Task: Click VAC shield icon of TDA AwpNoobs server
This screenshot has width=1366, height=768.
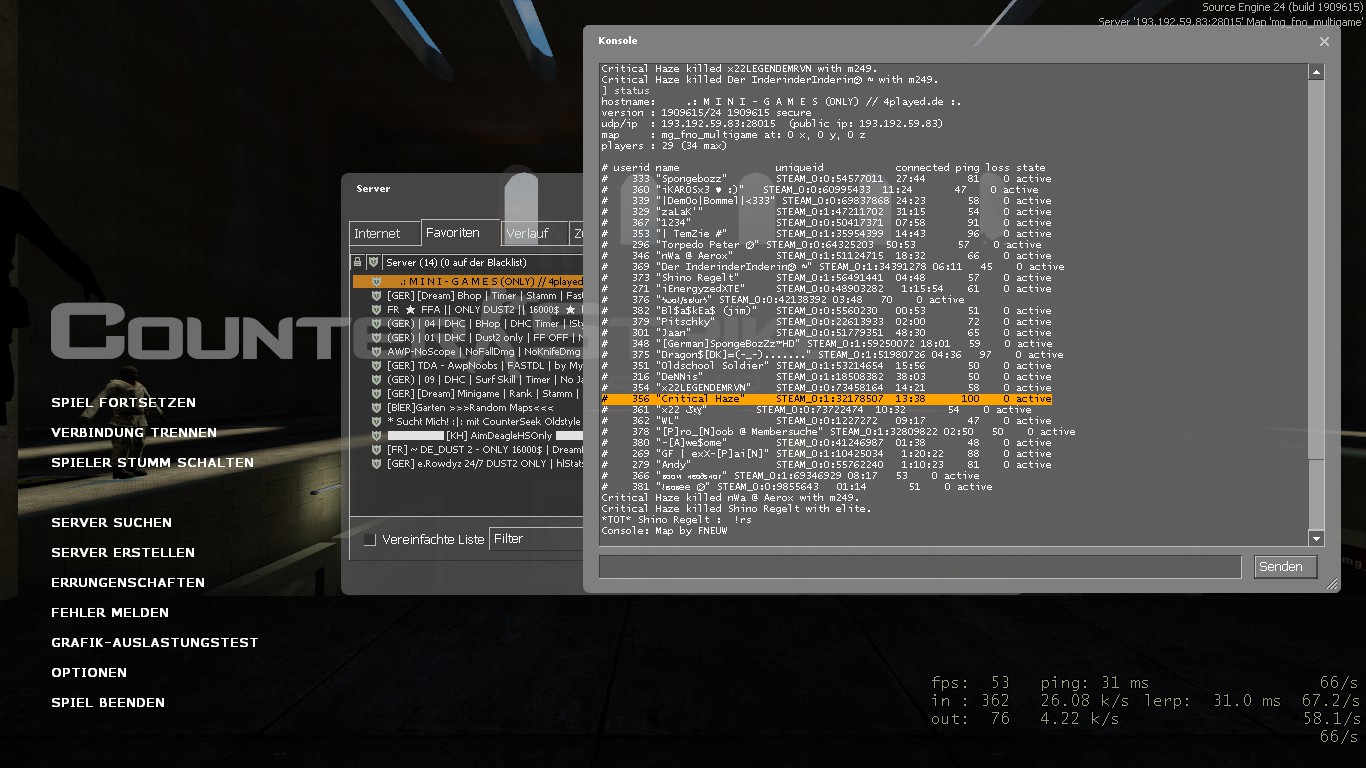Action: [x=376, y=366]
